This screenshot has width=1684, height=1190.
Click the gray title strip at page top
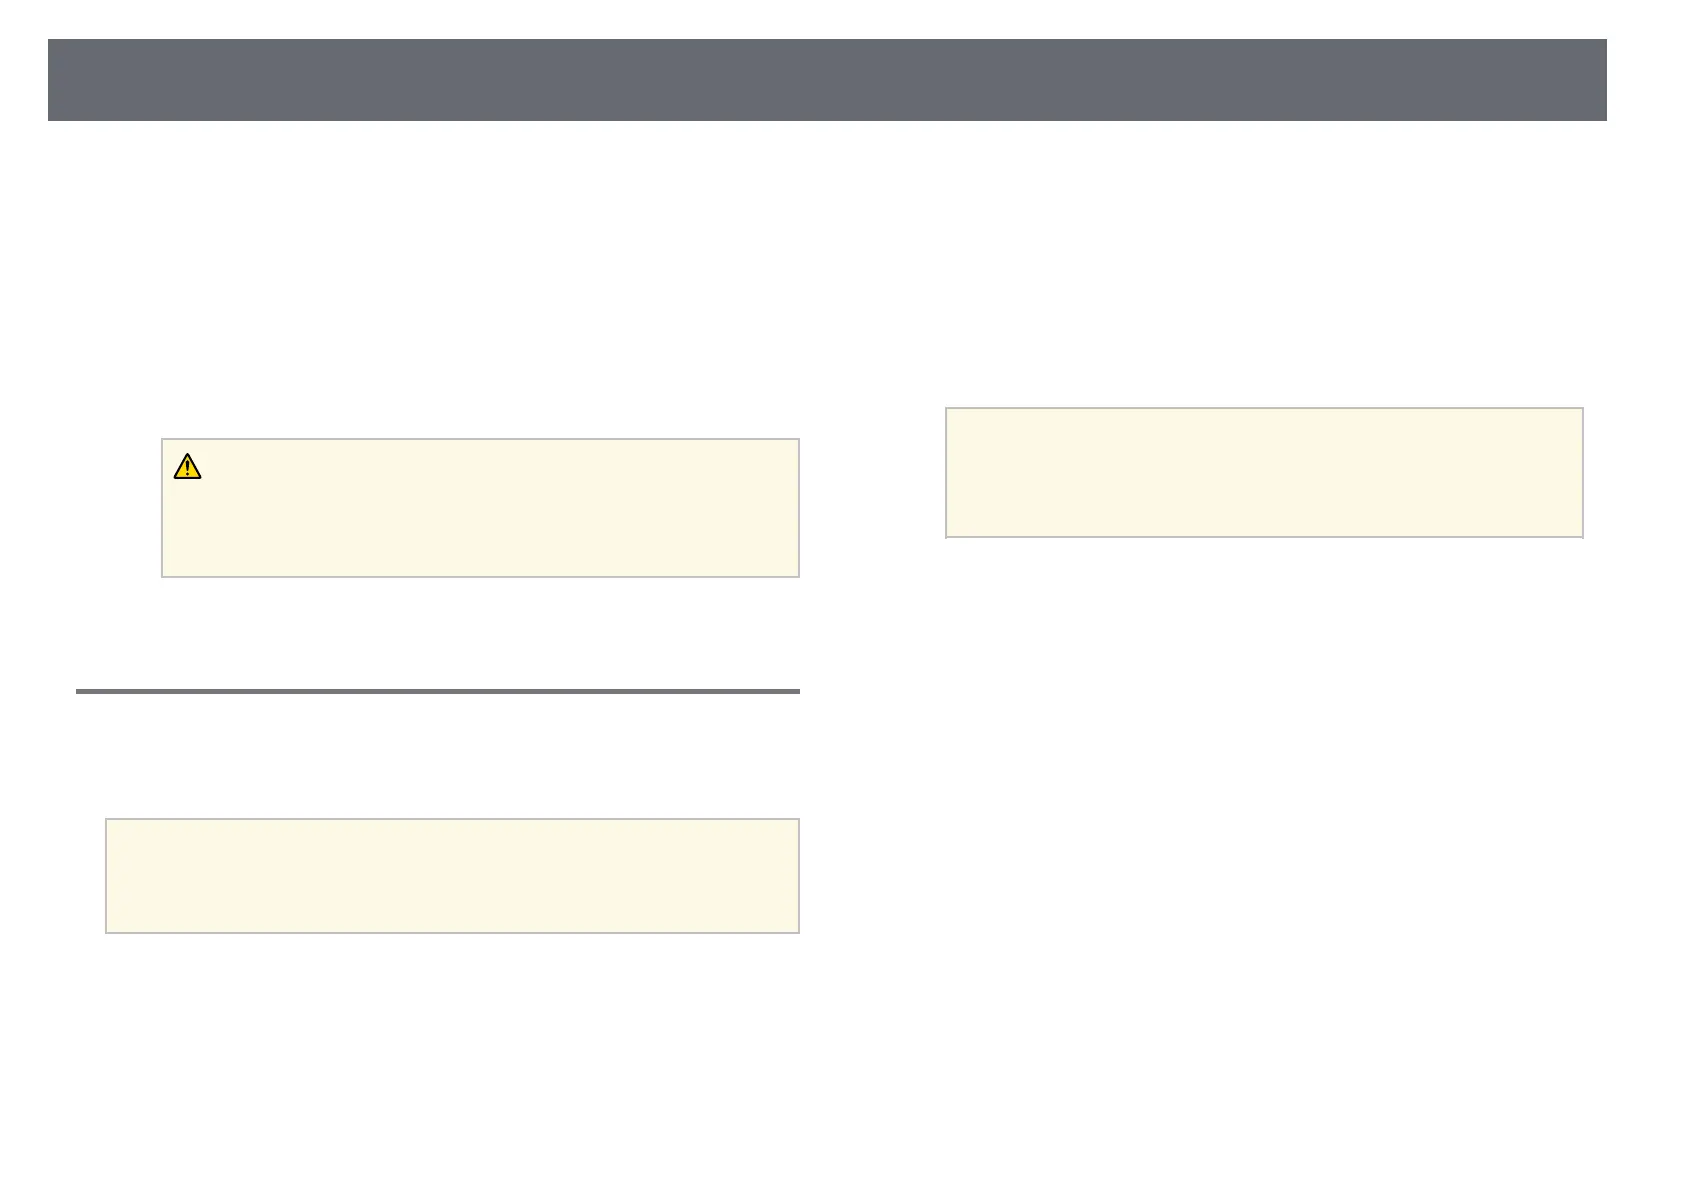826,80
